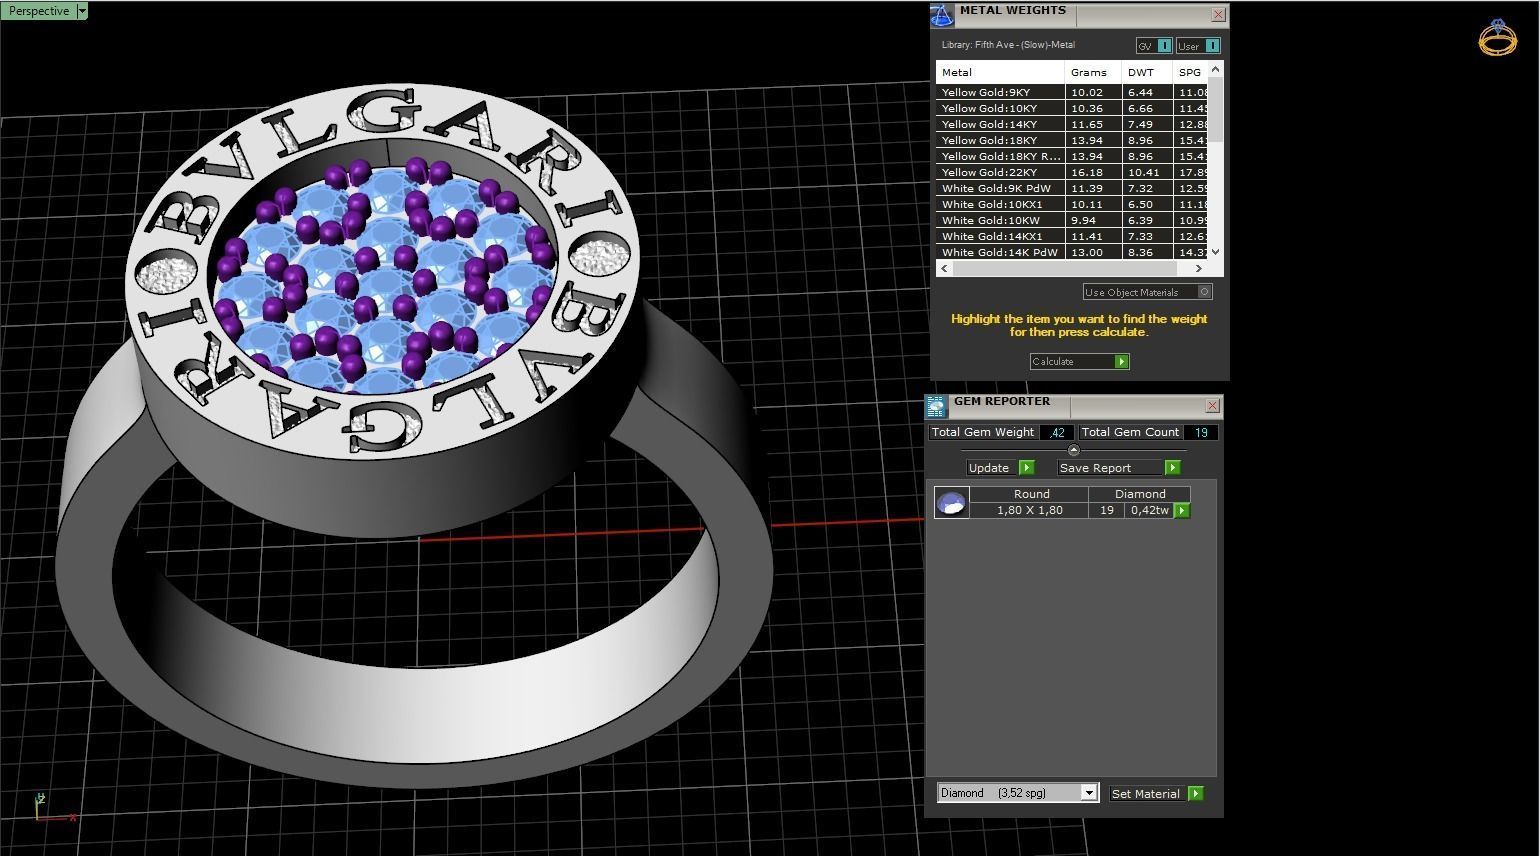This screenshot has height=856, width=1540.
Task: Click the round diamond gem thumbnail
Action: pyautogui.click(x=952, y=502)
